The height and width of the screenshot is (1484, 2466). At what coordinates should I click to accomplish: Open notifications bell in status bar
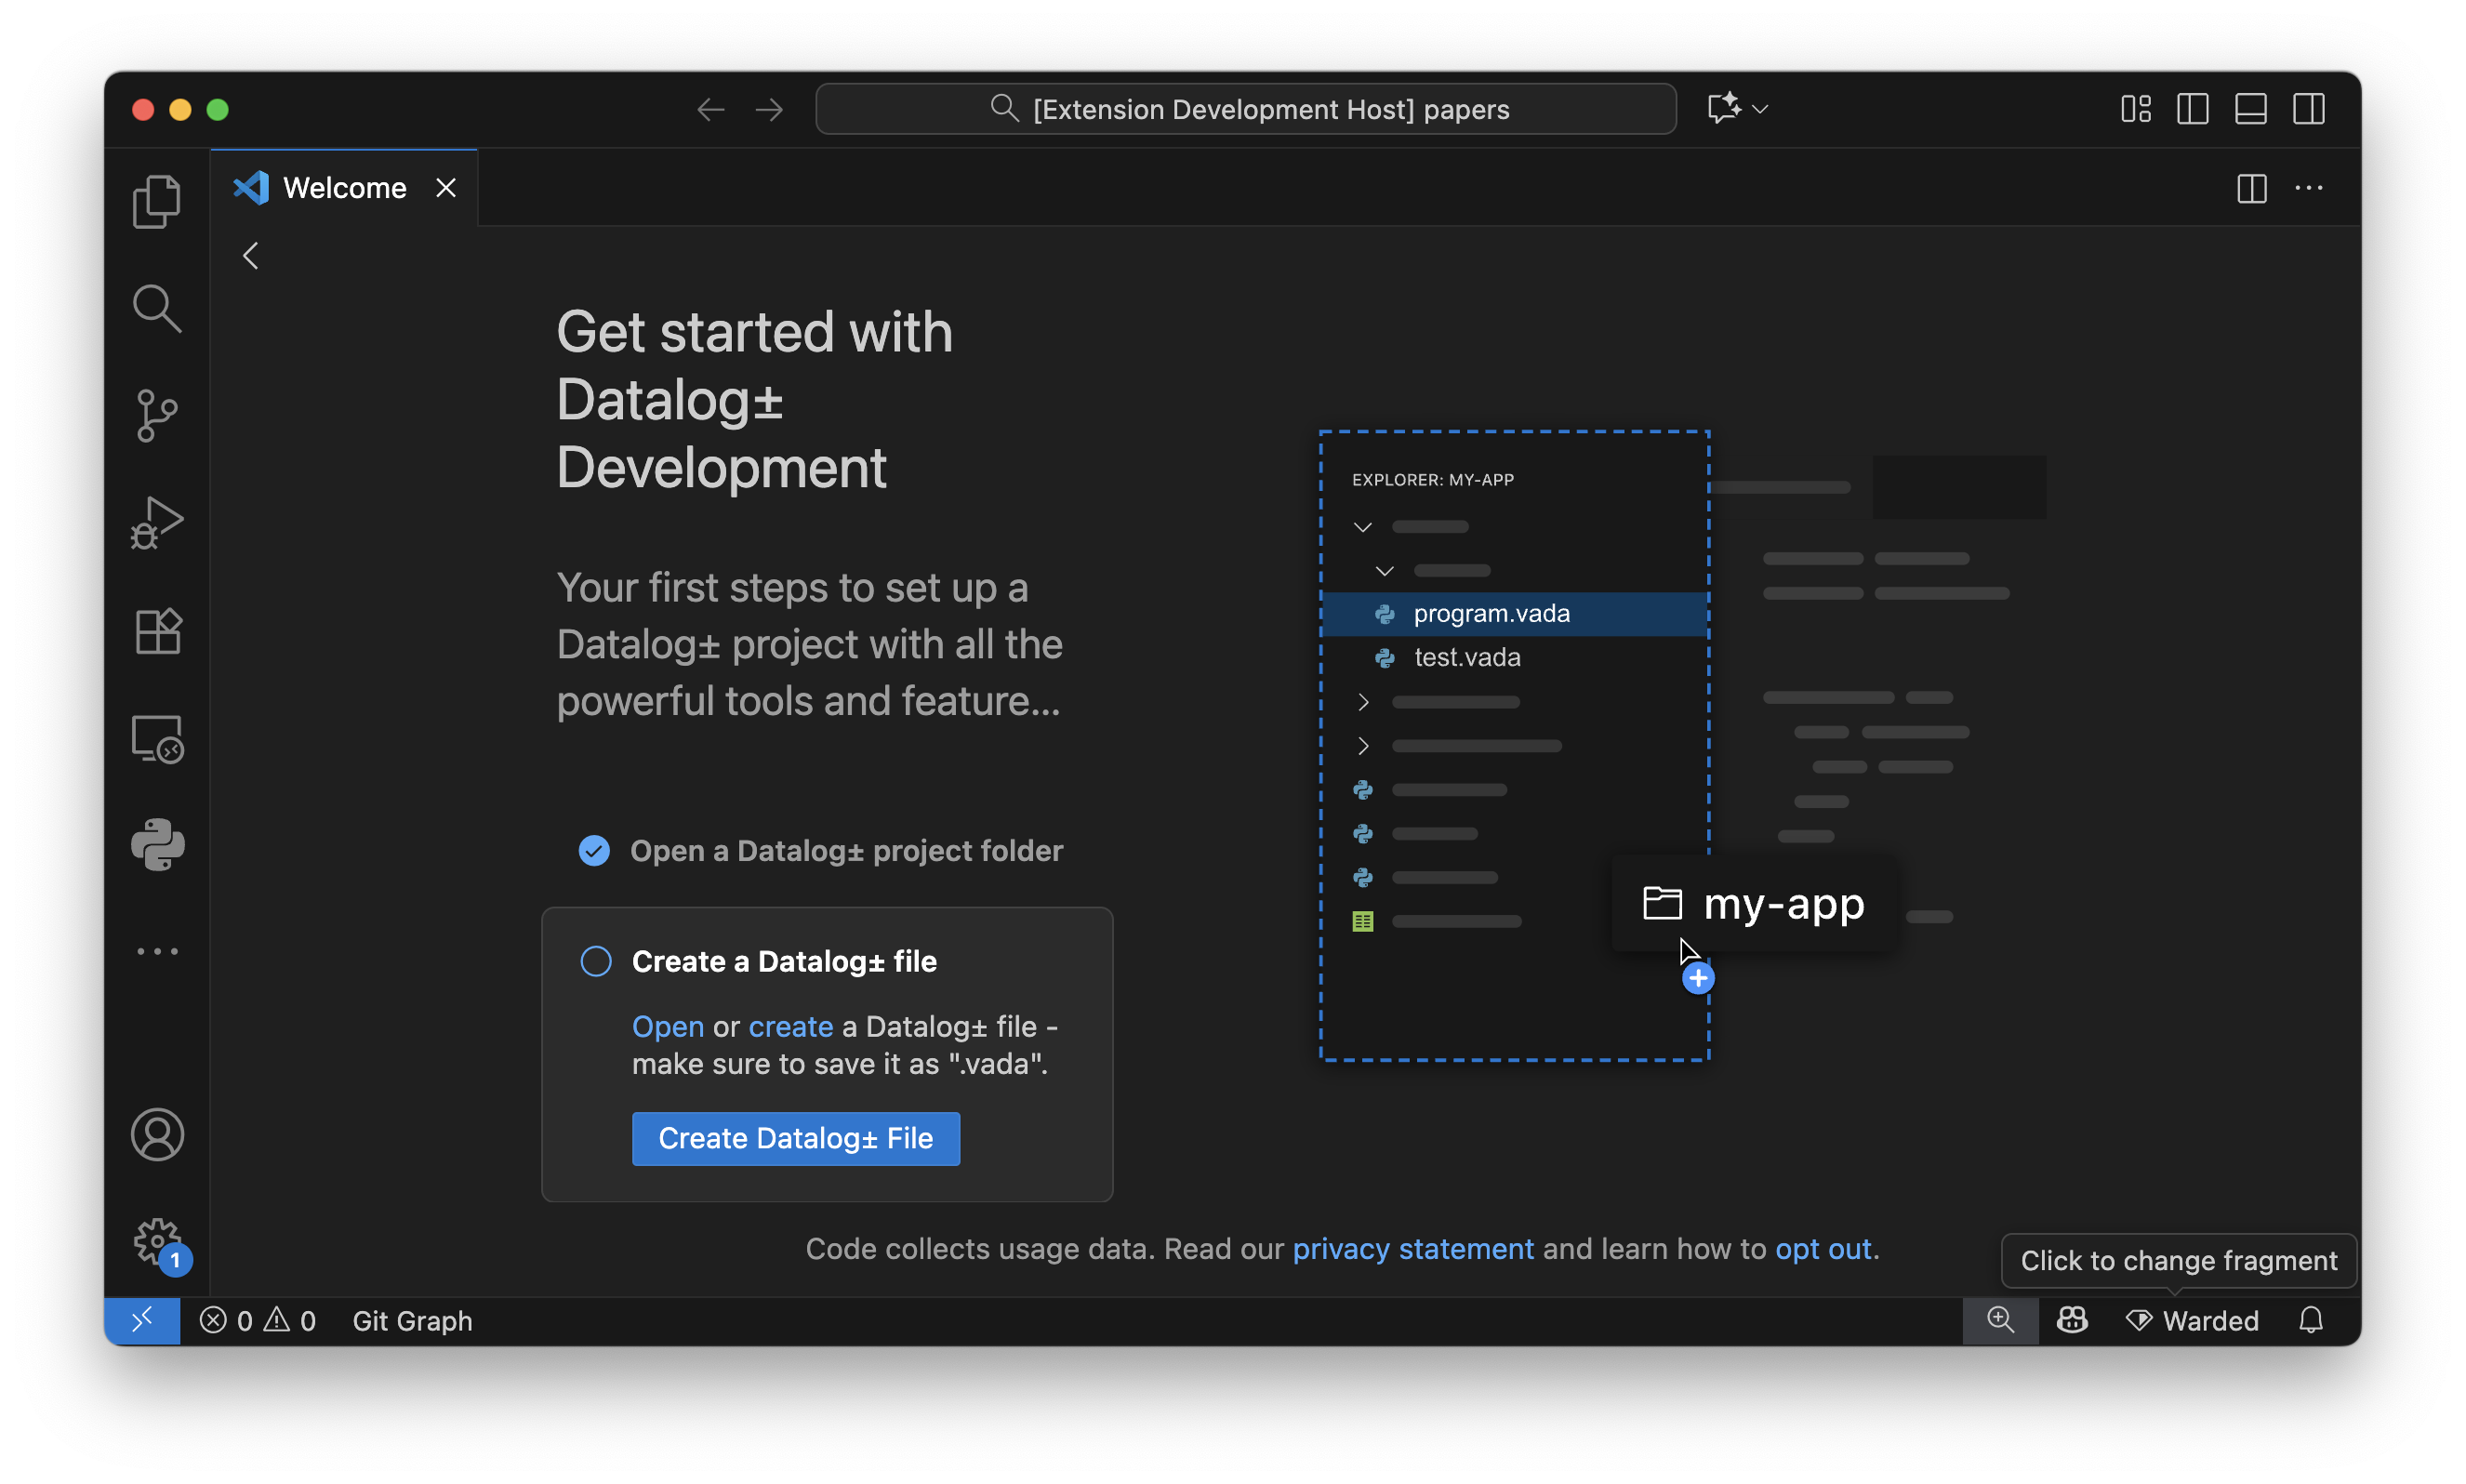(2310, 1320)
